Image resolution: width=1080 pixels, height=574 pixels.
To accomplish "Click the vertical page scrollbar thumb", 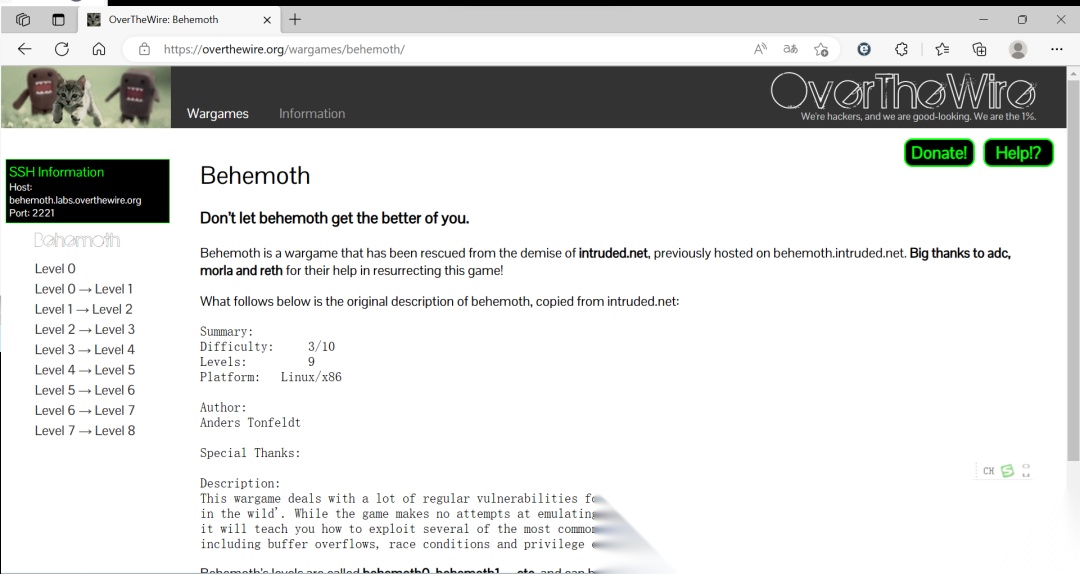I will 1073,270.
